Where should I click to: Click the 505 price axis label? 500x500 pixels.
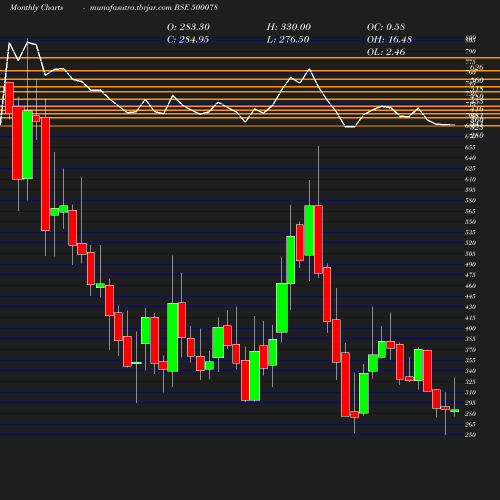[470, 254]
